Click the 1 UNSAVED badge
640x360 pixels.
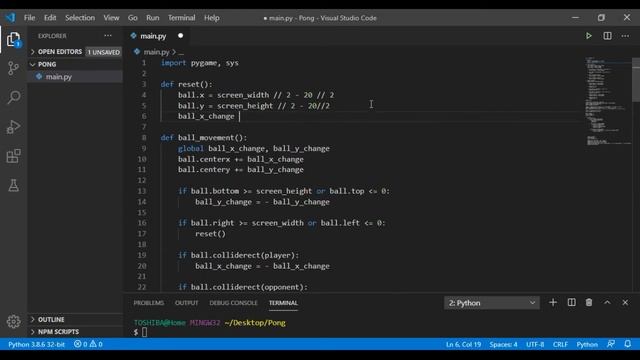(104, 52)
